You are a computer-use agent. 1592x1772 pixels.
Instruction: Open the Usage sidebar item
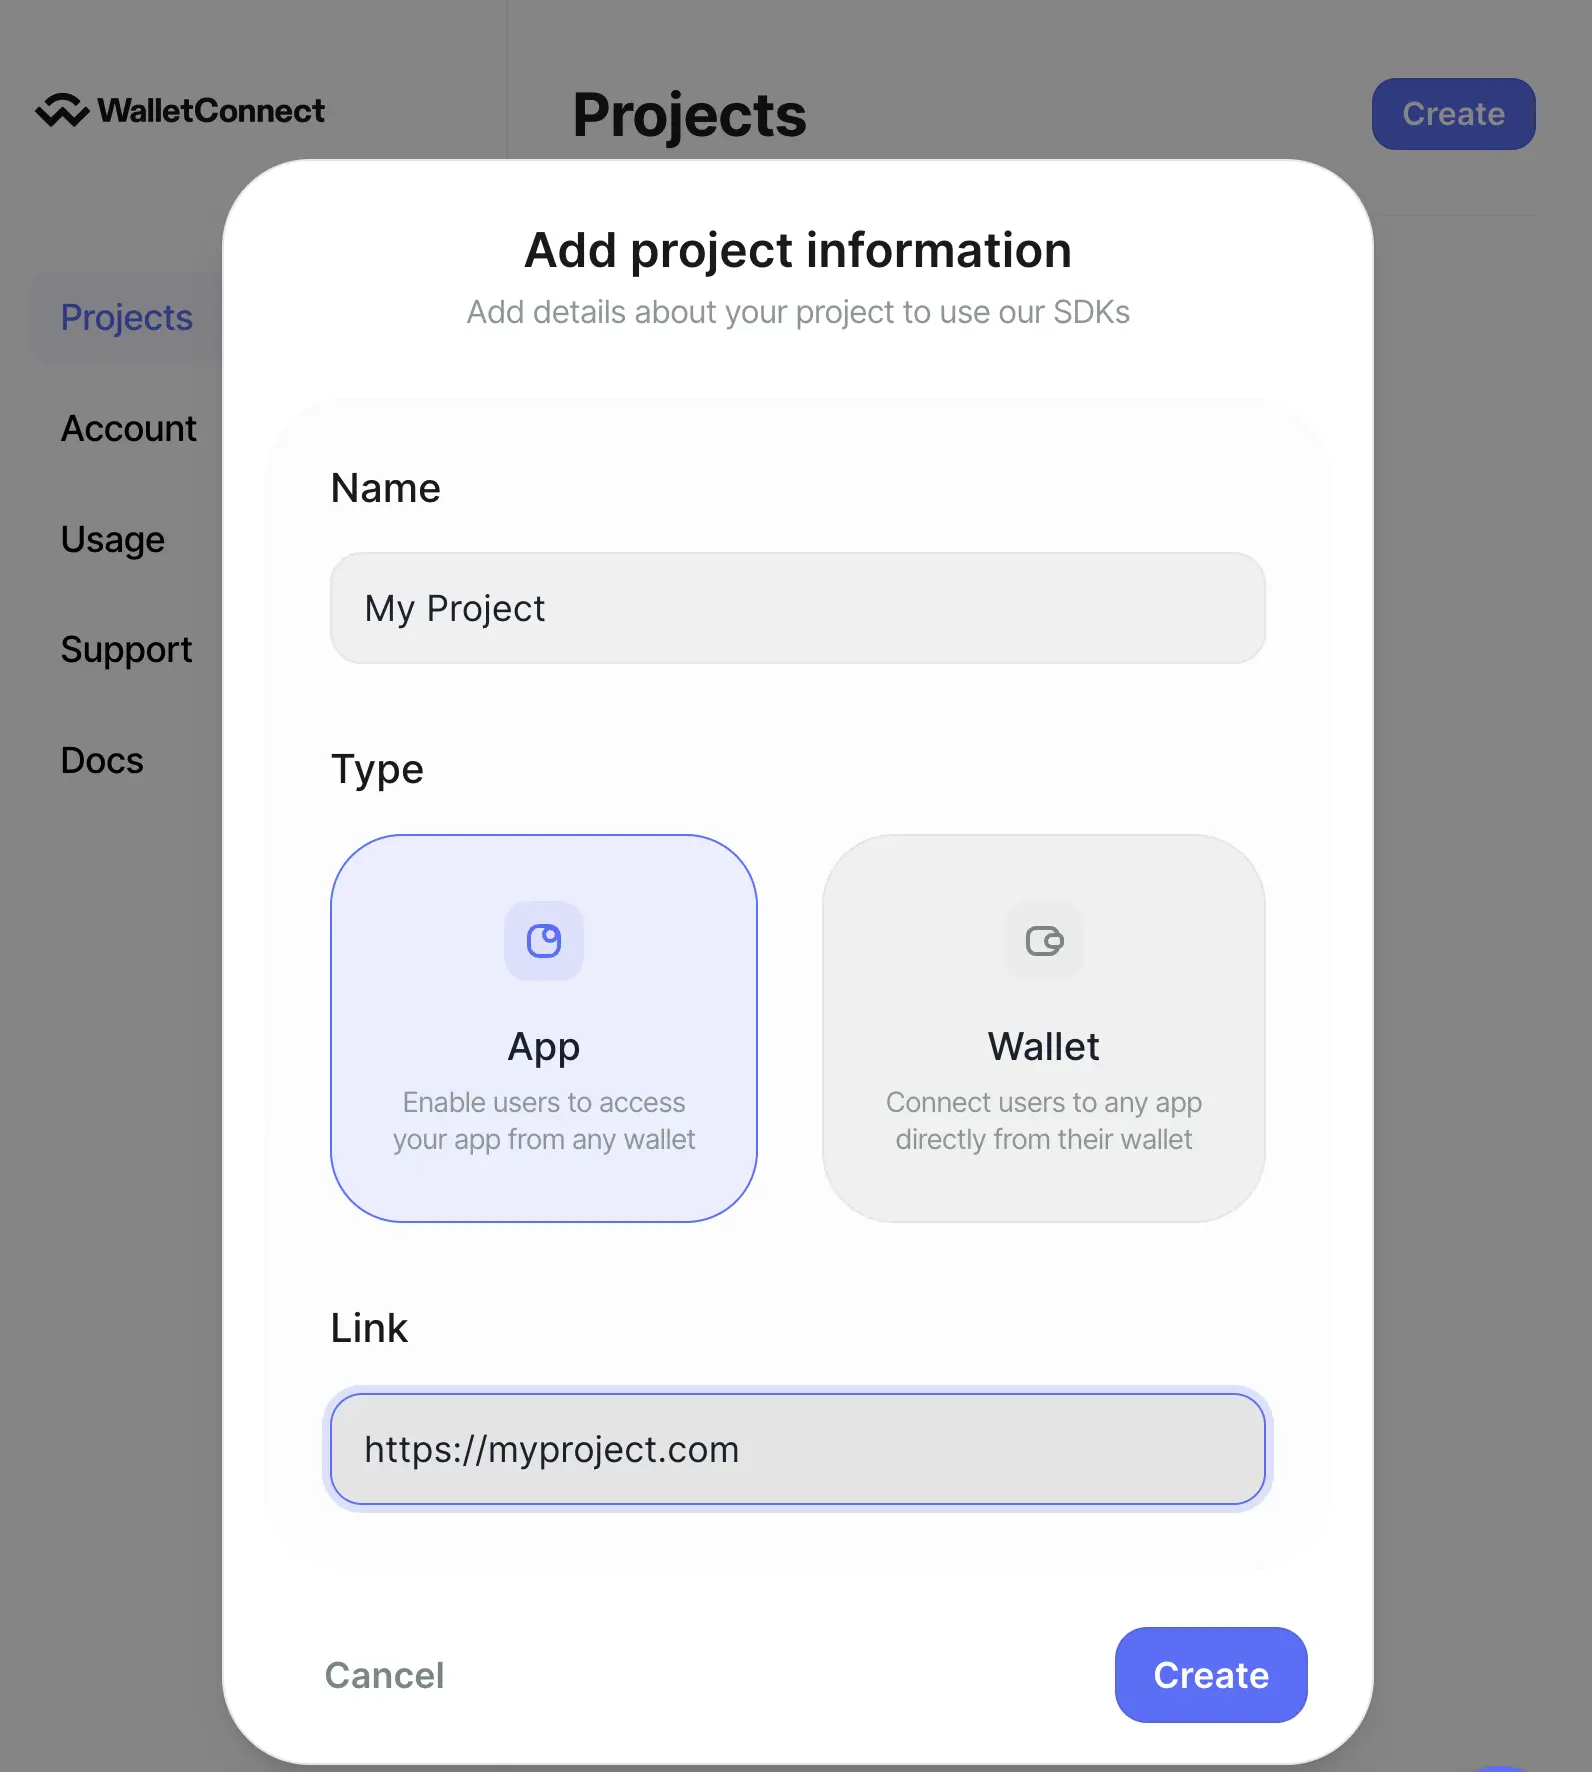[x=113, y=540]
